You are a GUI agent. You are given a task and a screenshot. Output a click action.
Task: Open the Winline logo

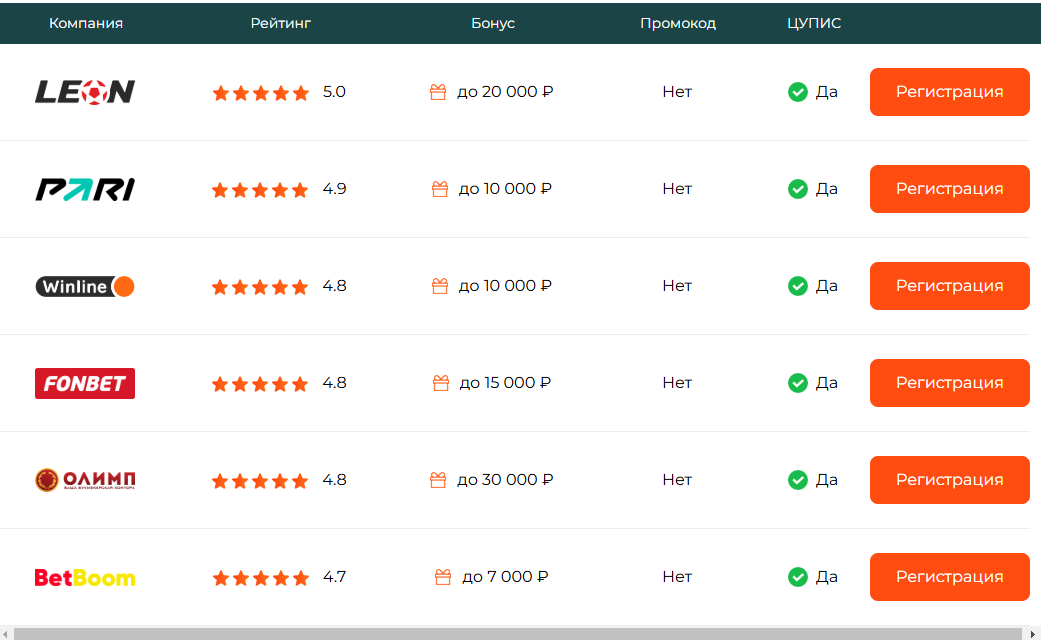[x=85, y=287]
